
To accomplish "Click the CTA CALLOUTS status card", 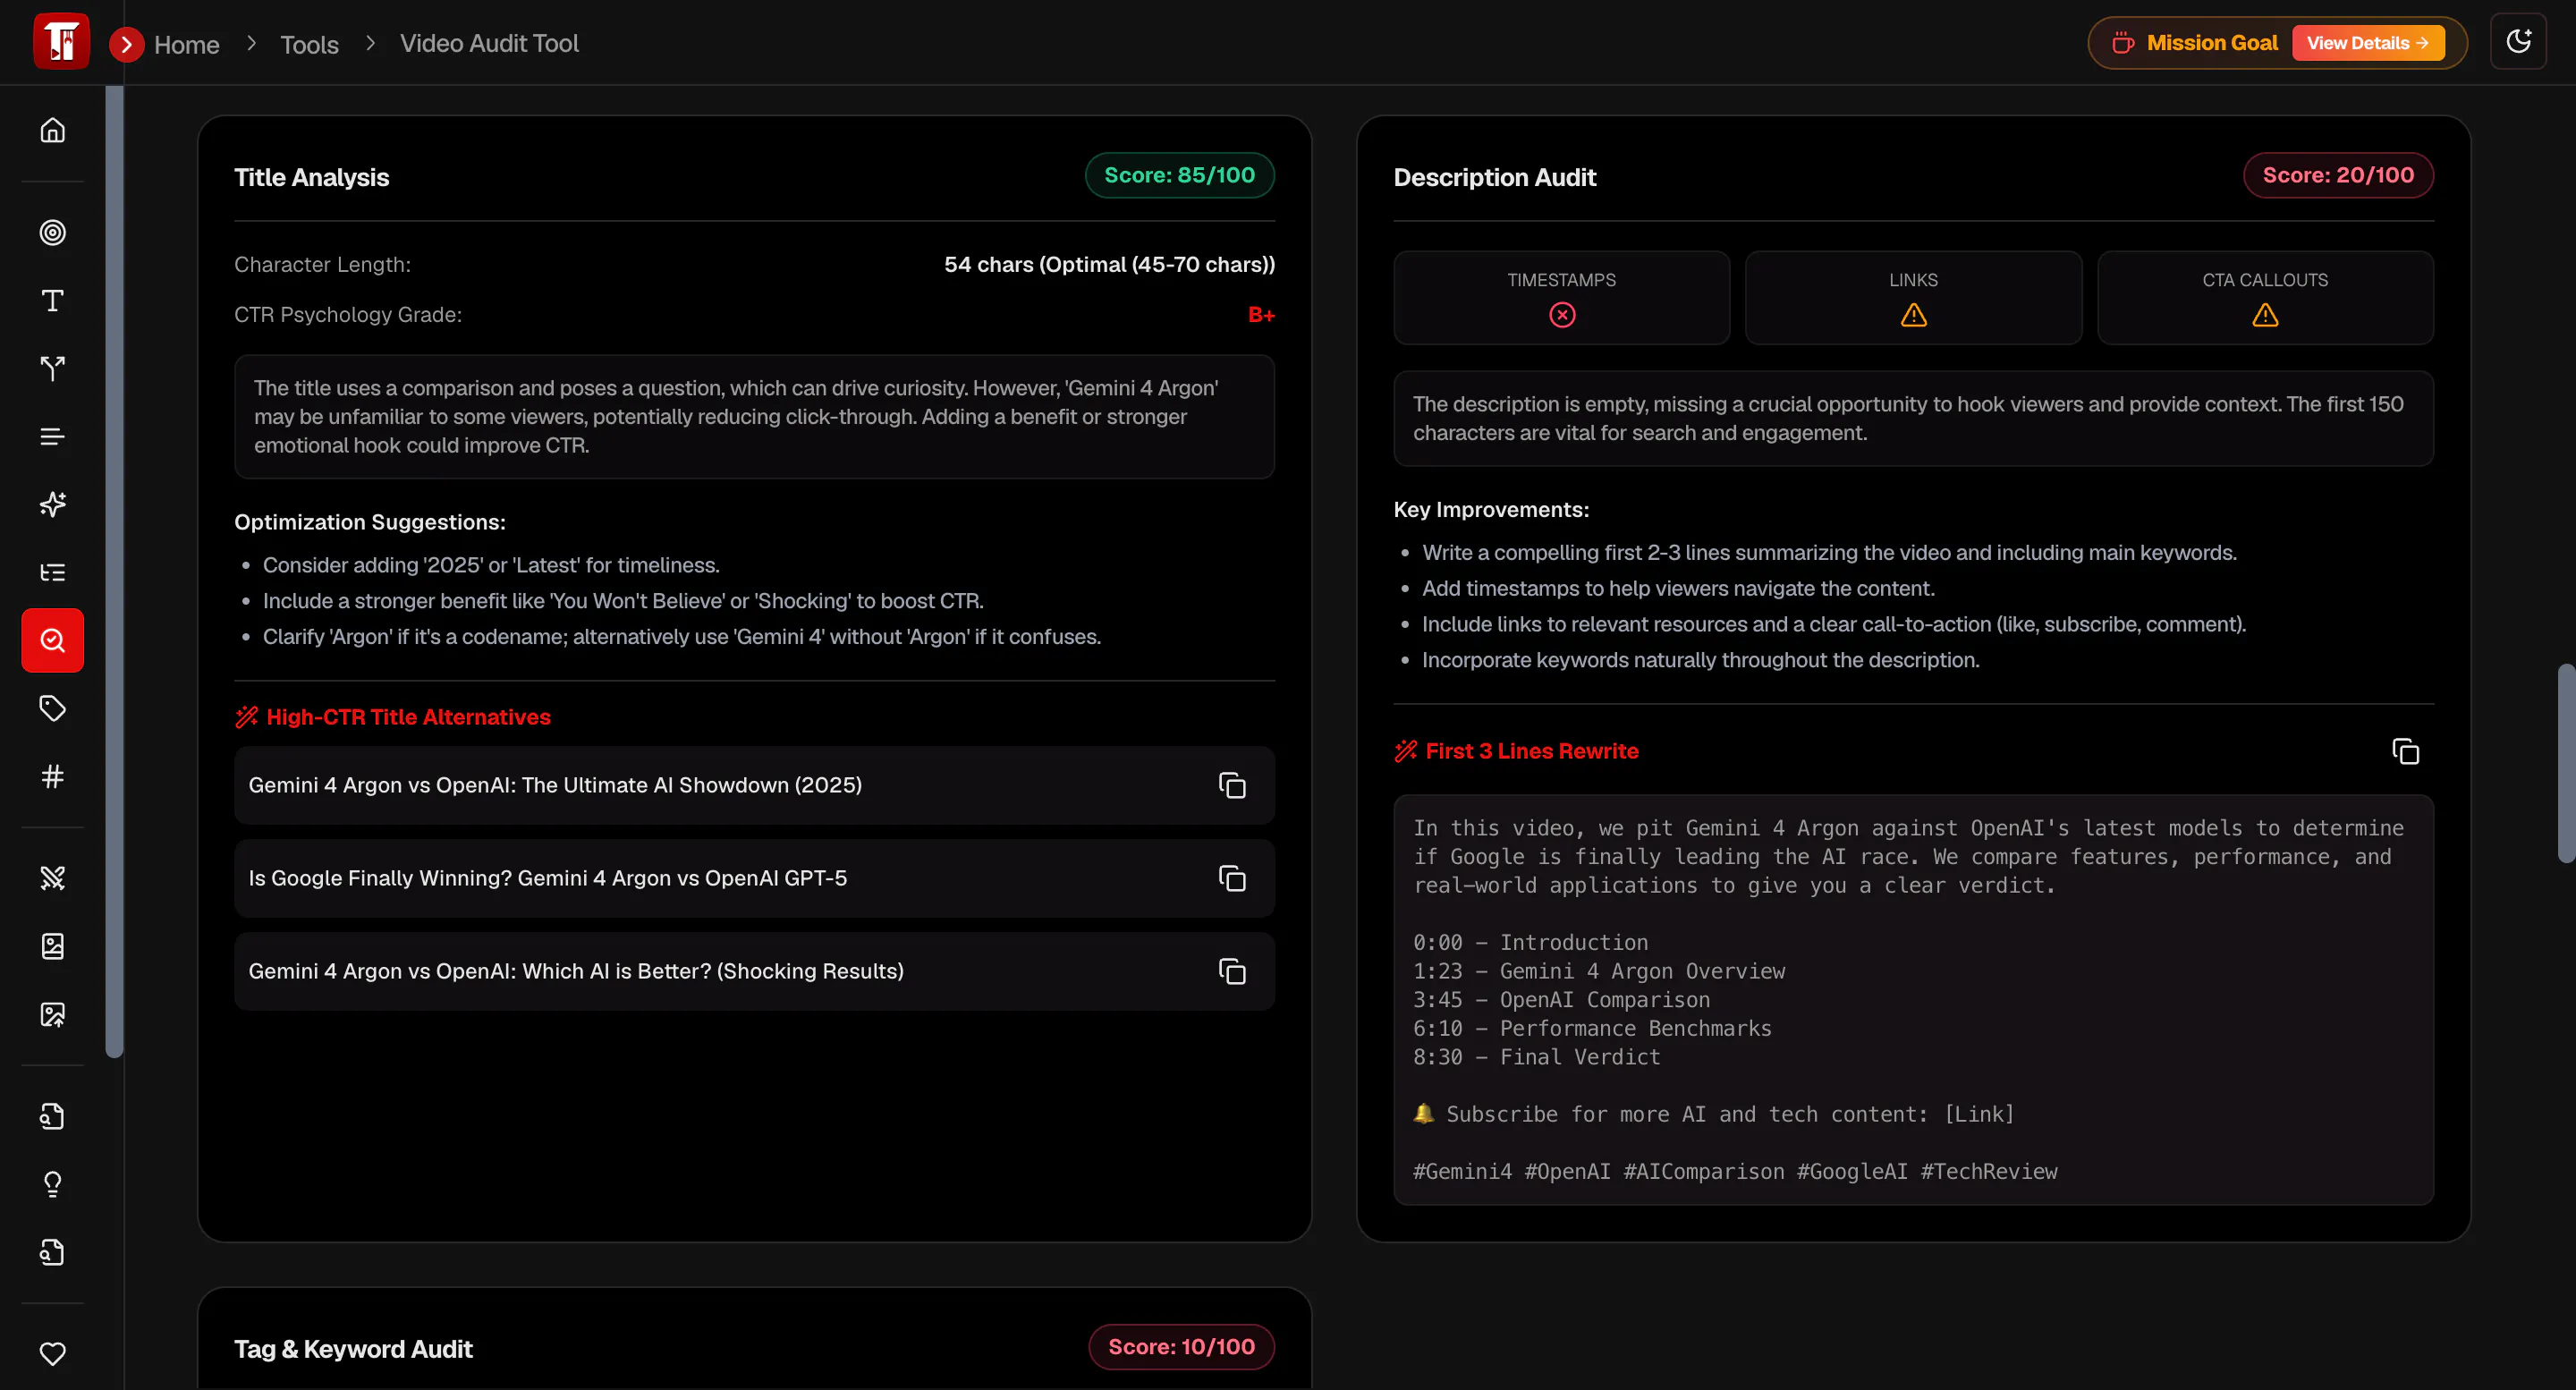I will pos(2265,298).
